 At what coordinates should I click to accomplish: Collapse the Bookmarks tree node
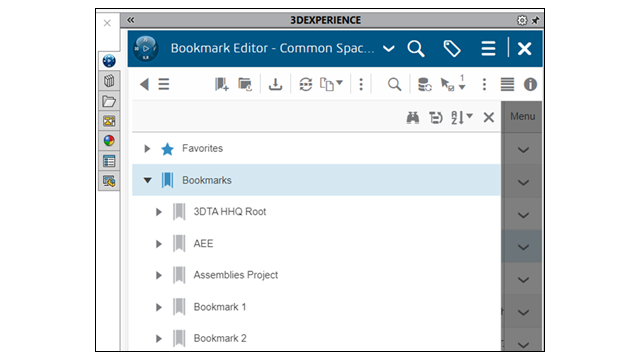(147, 180)
